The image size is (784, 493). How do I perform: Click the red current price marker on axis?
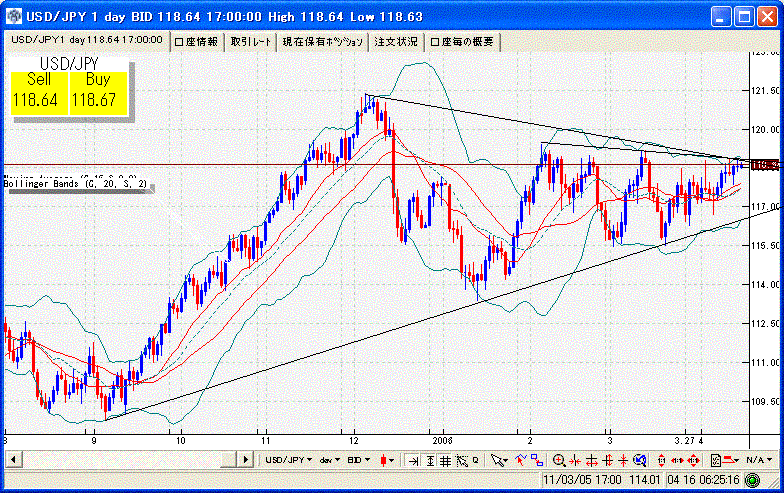pyautogui.click(x=765, y=165)
